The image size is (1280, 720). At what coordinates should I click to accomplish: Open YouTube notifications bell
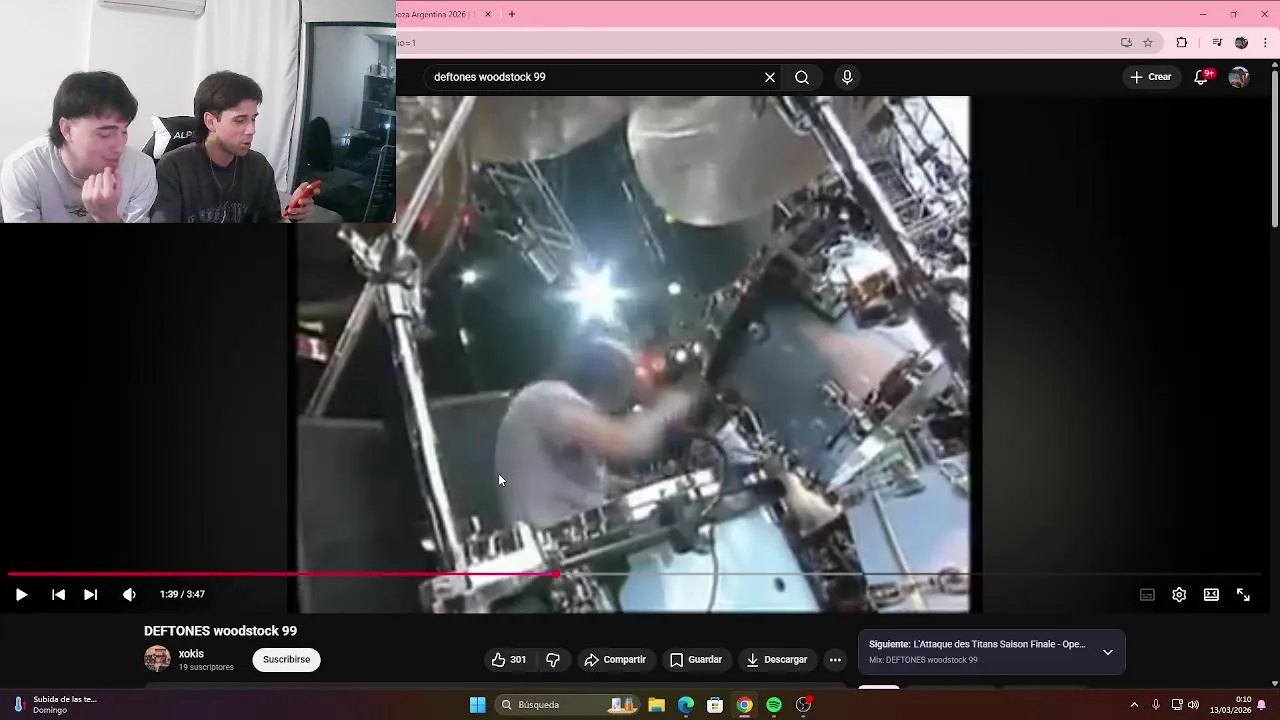coord(1202,77)
